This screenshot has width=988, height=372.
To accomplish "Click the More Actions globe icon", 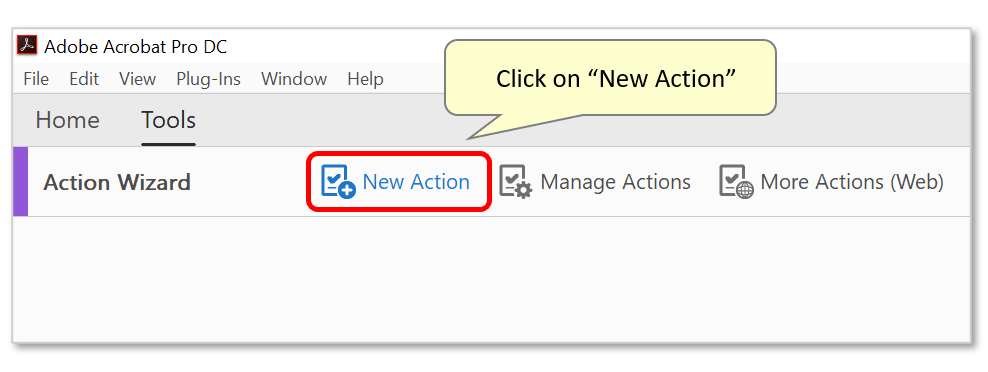I will (x=736, y=182).
